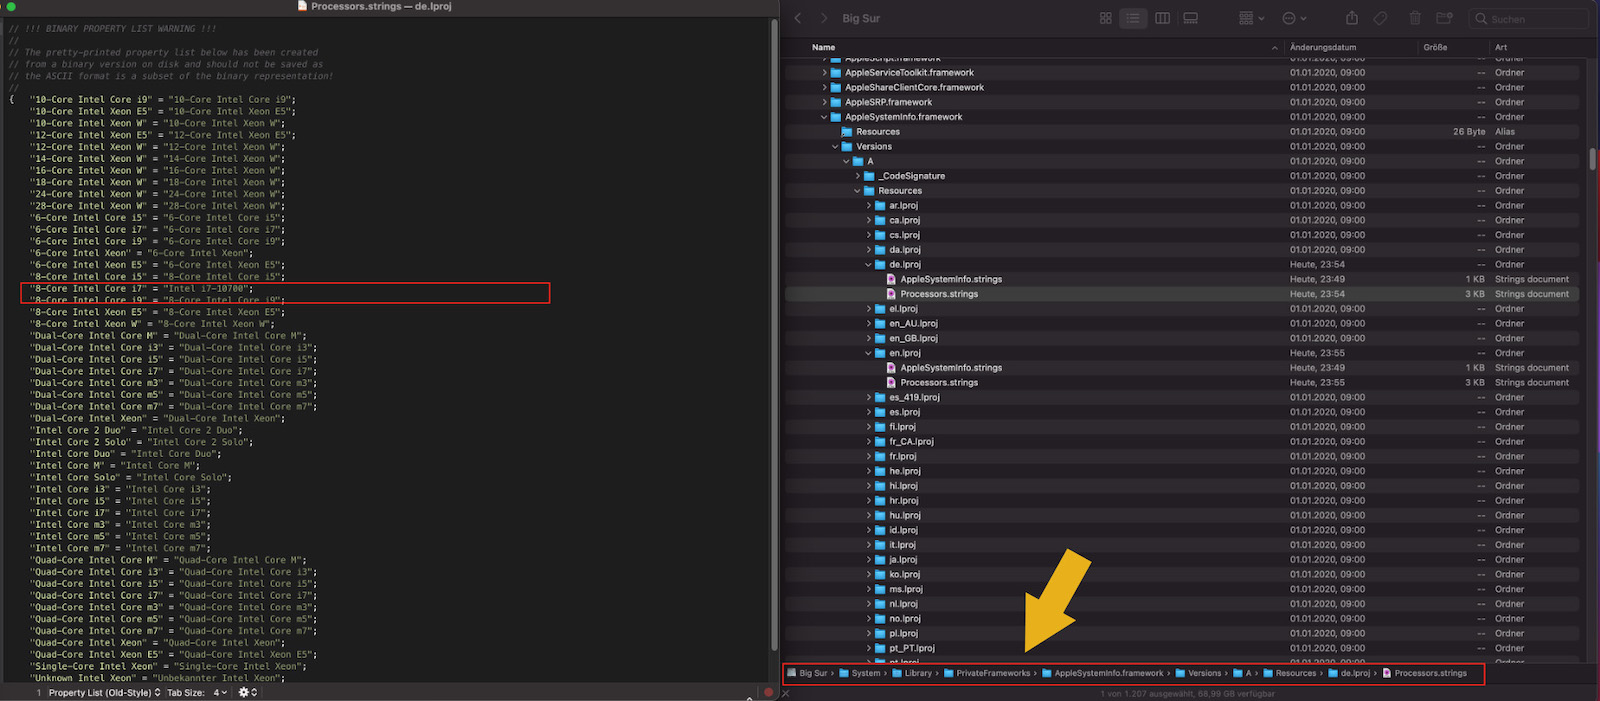The image size is (1600, 701).
Task: Select the hu.lproj folder row
Action: [1182, 516]
